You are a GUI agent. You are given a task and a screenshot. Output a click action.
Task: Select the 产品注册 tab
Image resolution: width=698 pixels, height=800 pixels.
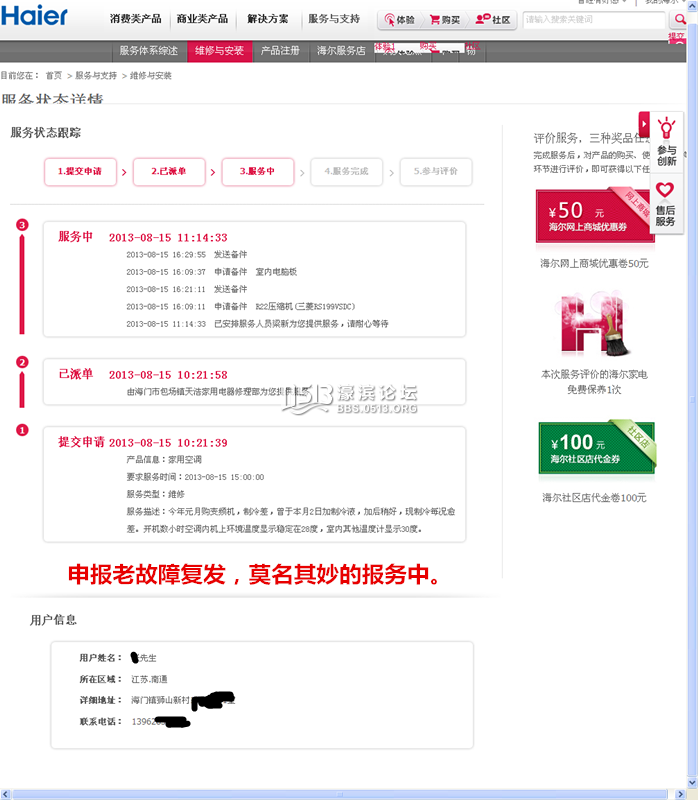(280, 51)
